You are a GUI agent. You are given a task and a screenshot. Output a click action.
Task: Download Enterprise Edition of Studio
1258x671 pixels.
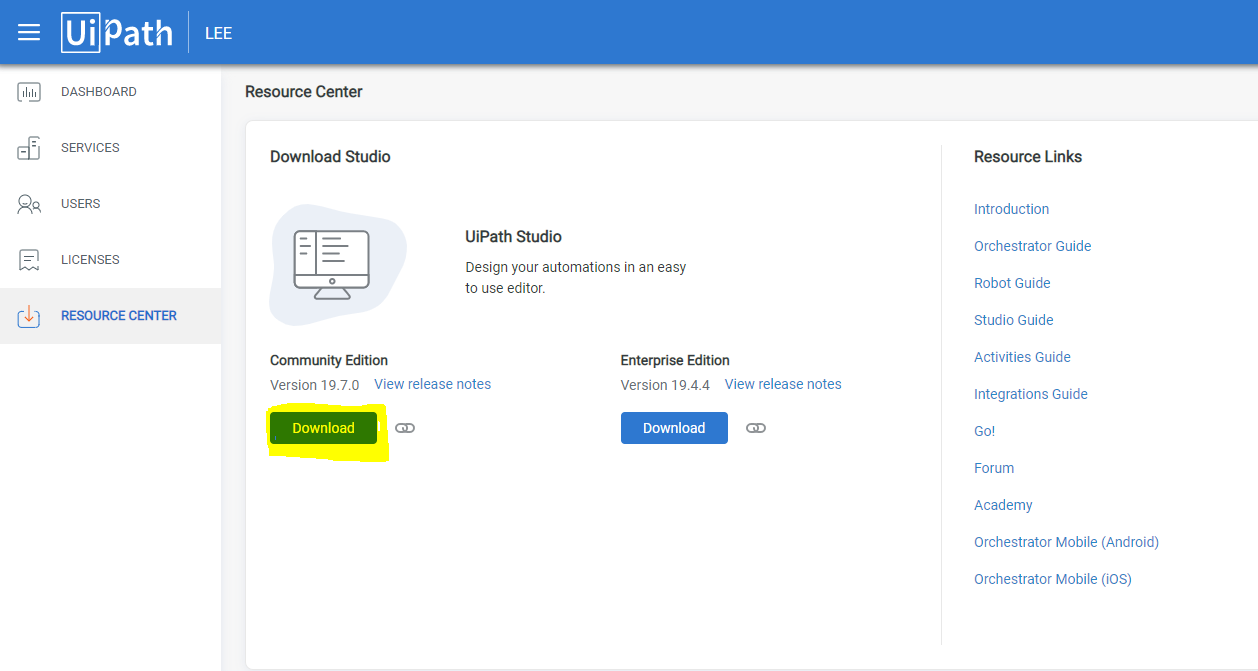click(674, 428)
